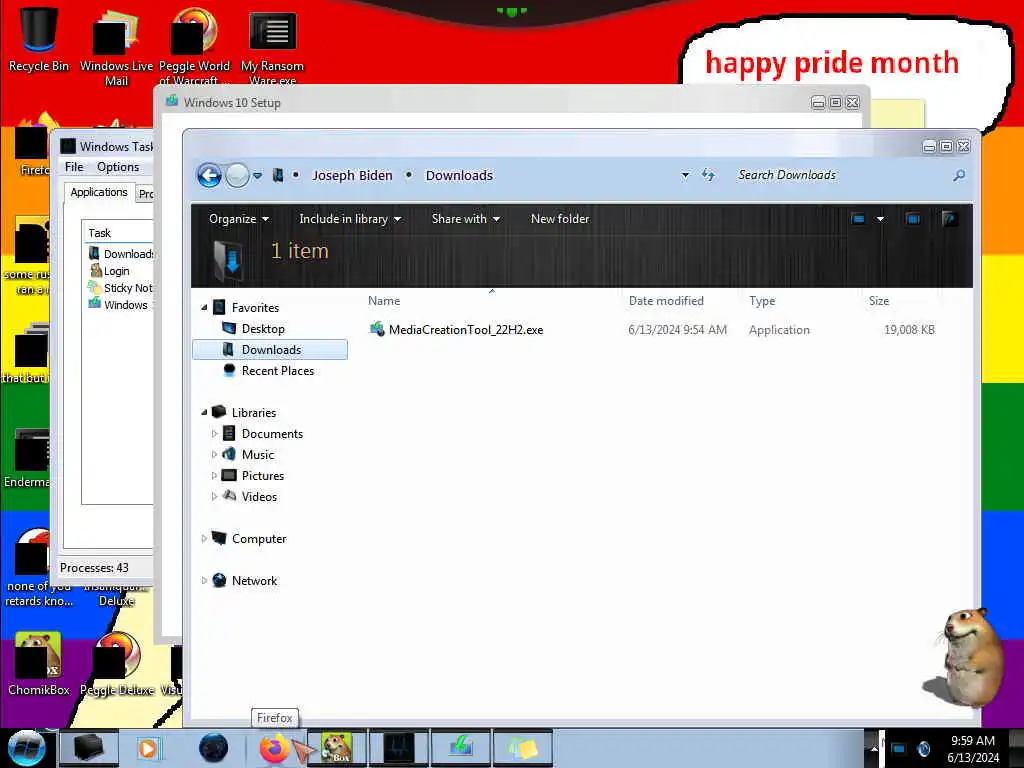1024x768 pixels.
Task: Toggle the preview pane icon
Action: pos(913,219)
